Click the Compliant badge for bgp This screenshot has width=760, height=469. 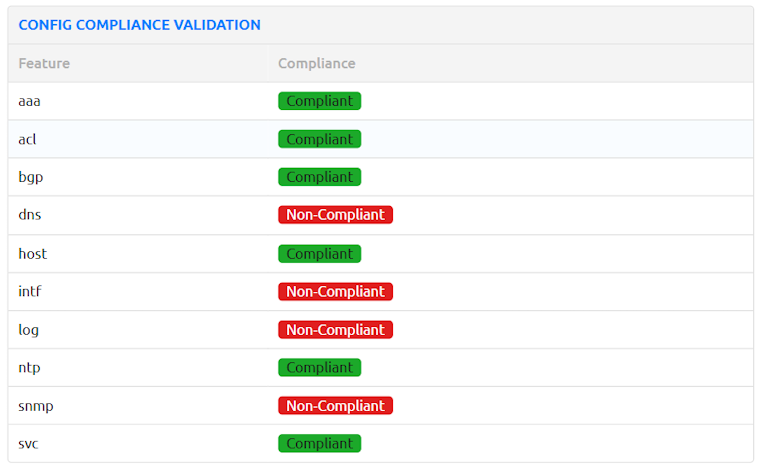coord(319,177)
